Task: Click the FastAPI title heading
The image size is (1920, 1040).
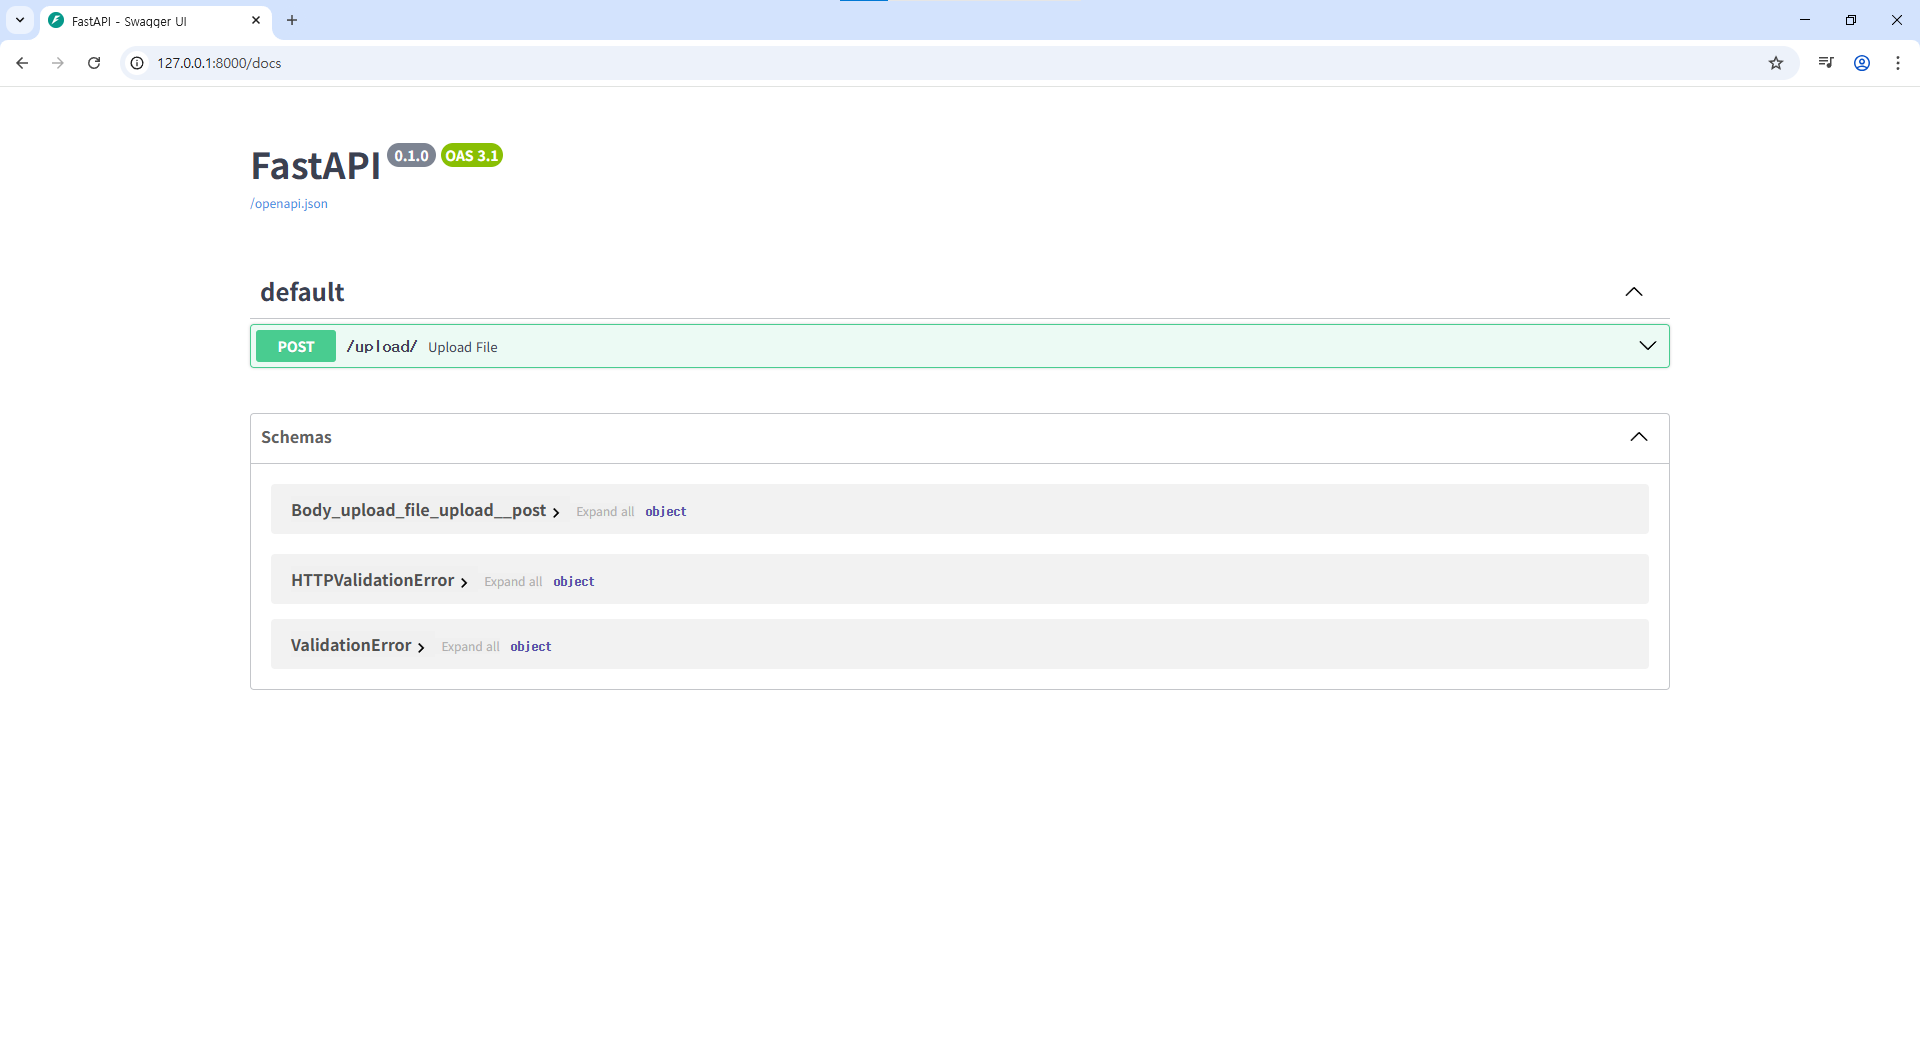Action: (x=315, y=166)
